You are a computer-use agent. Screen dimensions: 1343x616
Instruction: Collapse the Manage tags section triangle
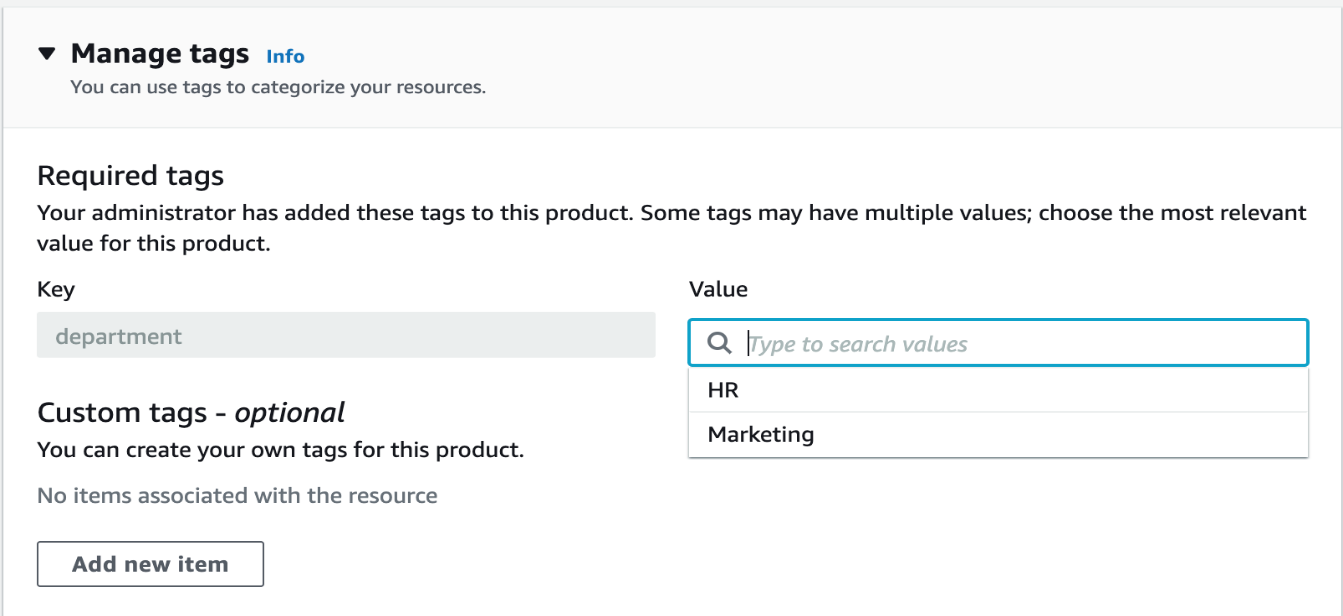pyautogui.click(x=47, y=54)
